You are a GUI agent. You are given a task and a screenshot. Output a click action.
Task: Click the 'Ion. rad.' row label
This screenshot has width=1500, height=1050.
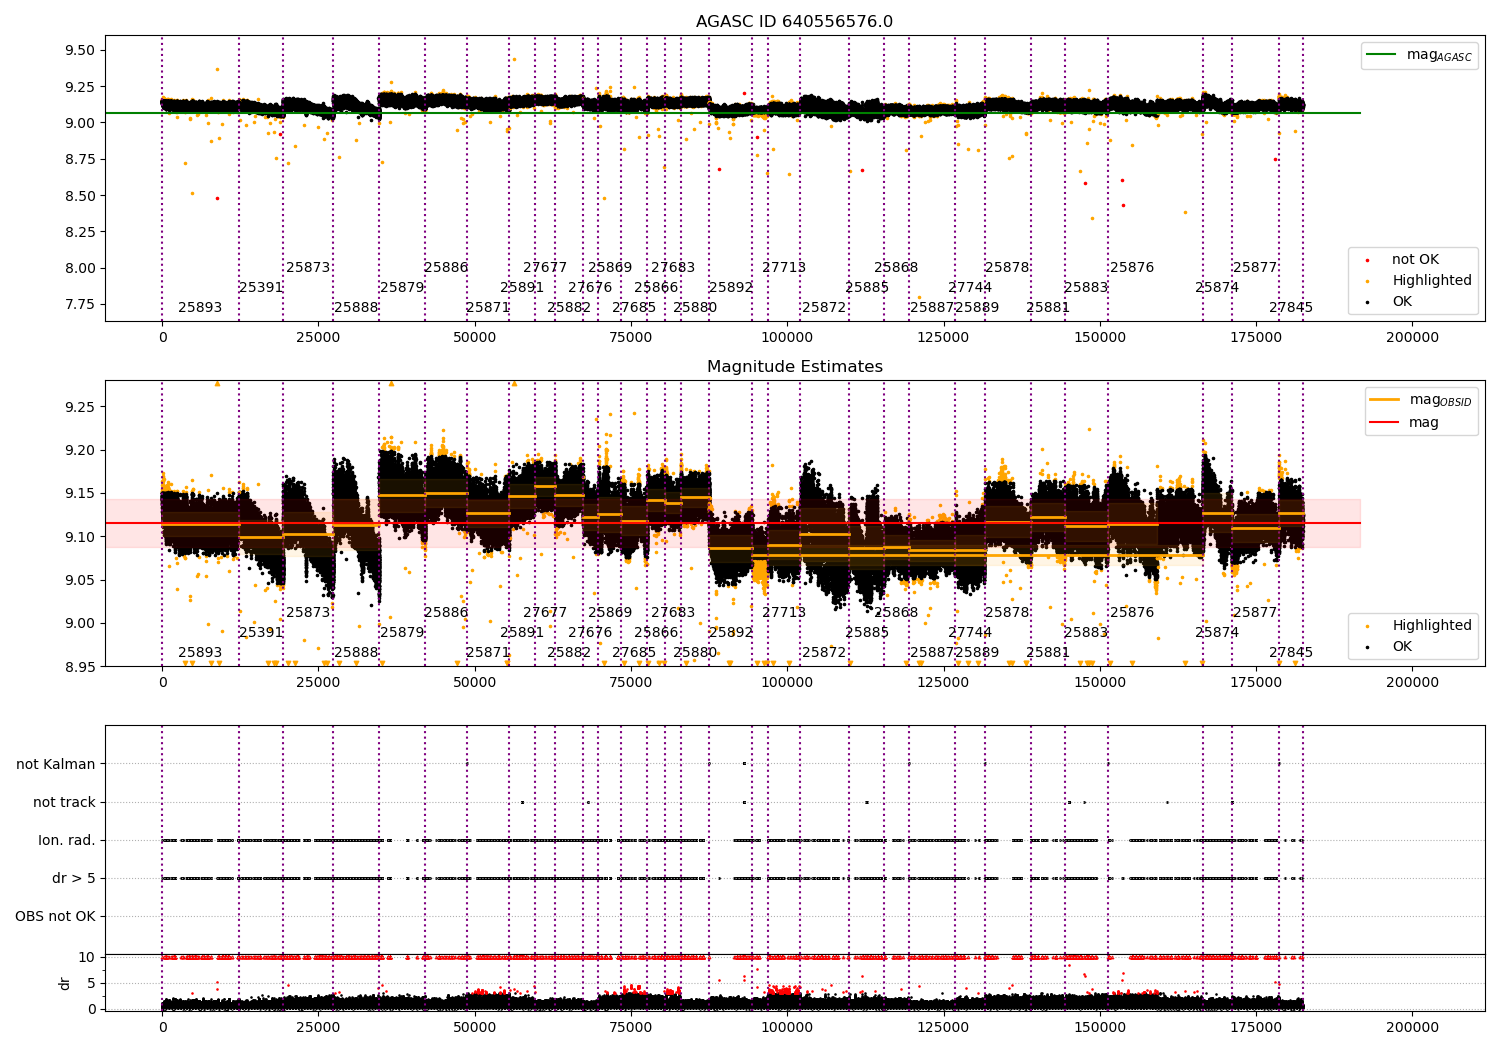pyautogui.click(x=67, y=841)
